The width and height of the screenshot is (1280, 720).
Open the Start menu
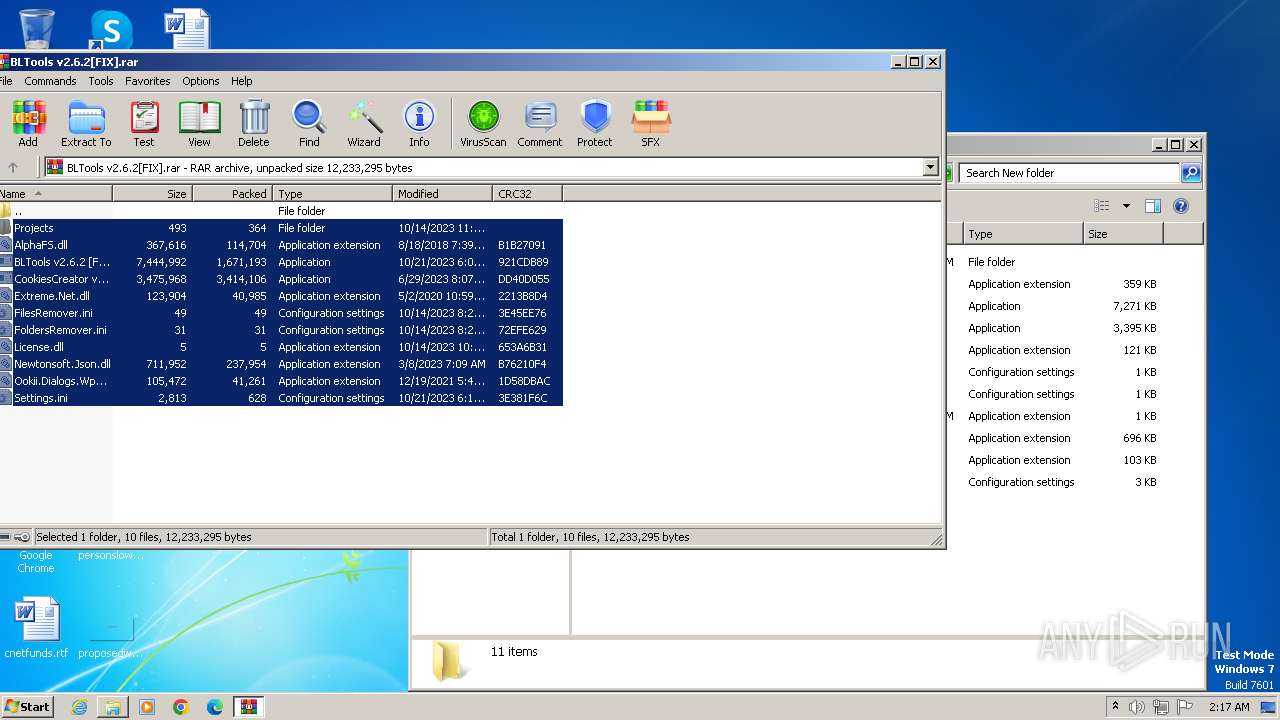tap(27, 706)
